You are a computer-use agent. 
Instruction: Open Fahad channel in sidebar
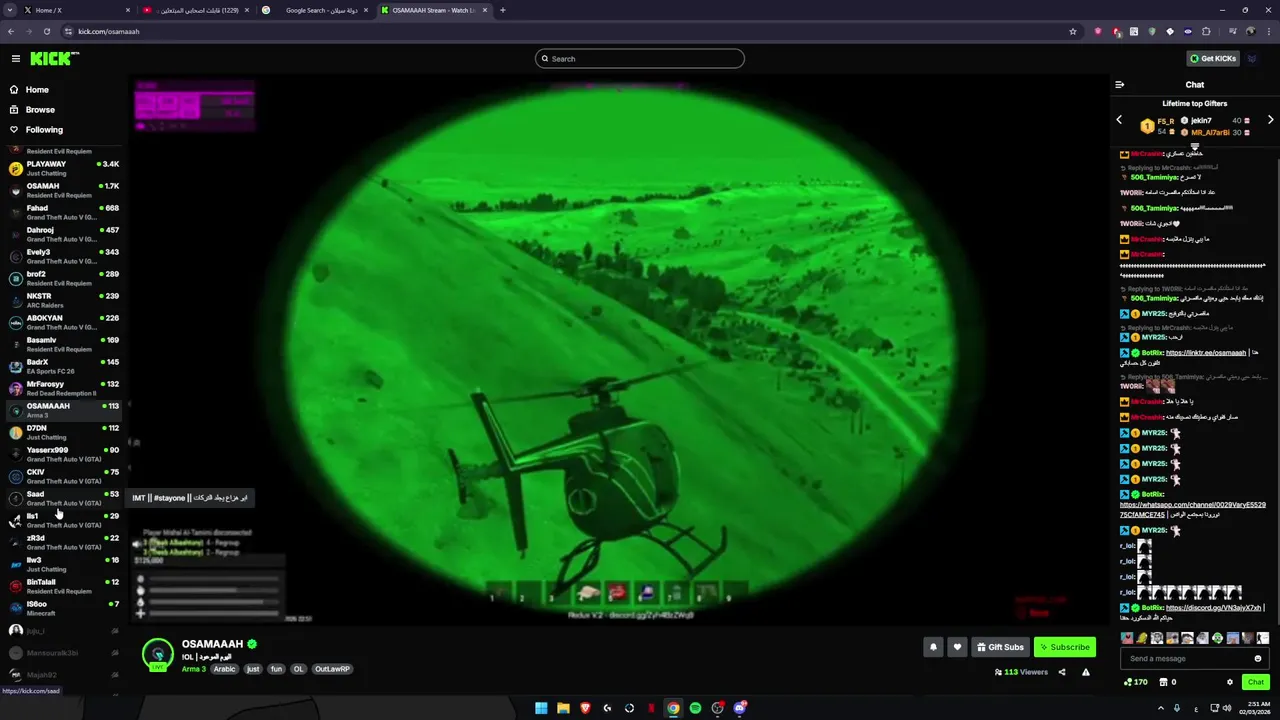click(x=64, y=212)
